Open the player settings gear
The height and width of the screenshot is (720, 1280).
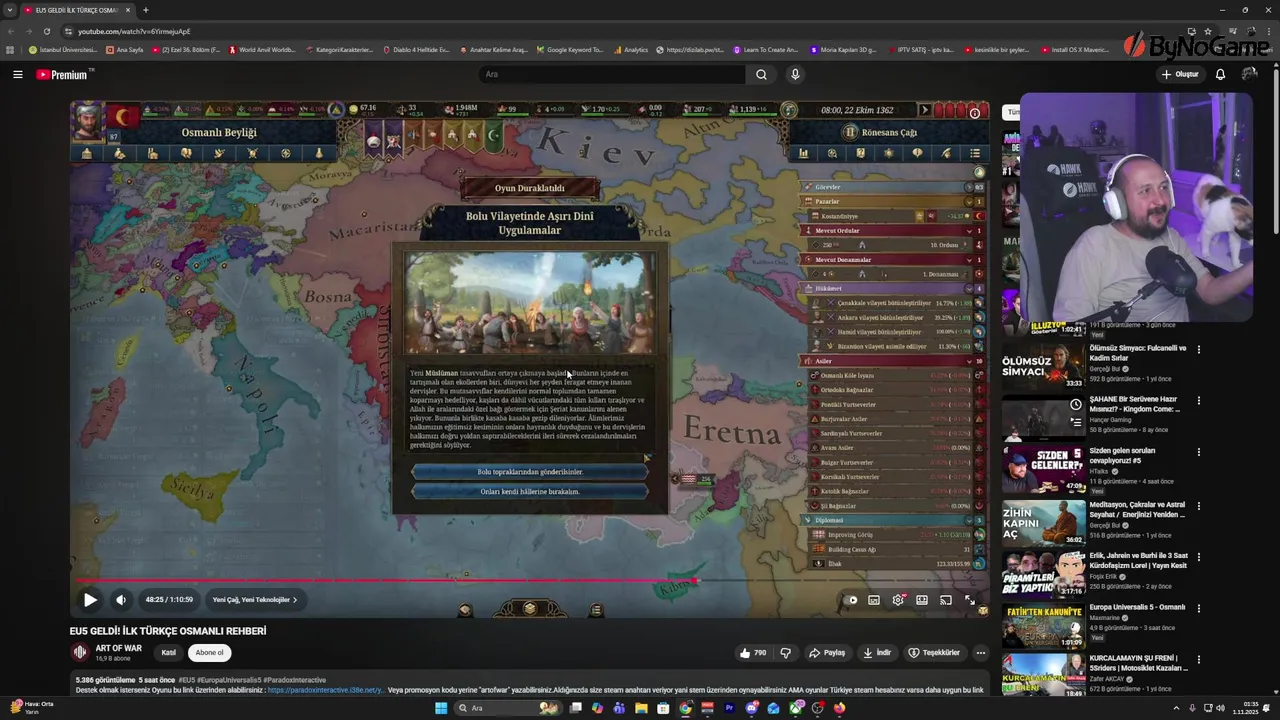(898, 600)
